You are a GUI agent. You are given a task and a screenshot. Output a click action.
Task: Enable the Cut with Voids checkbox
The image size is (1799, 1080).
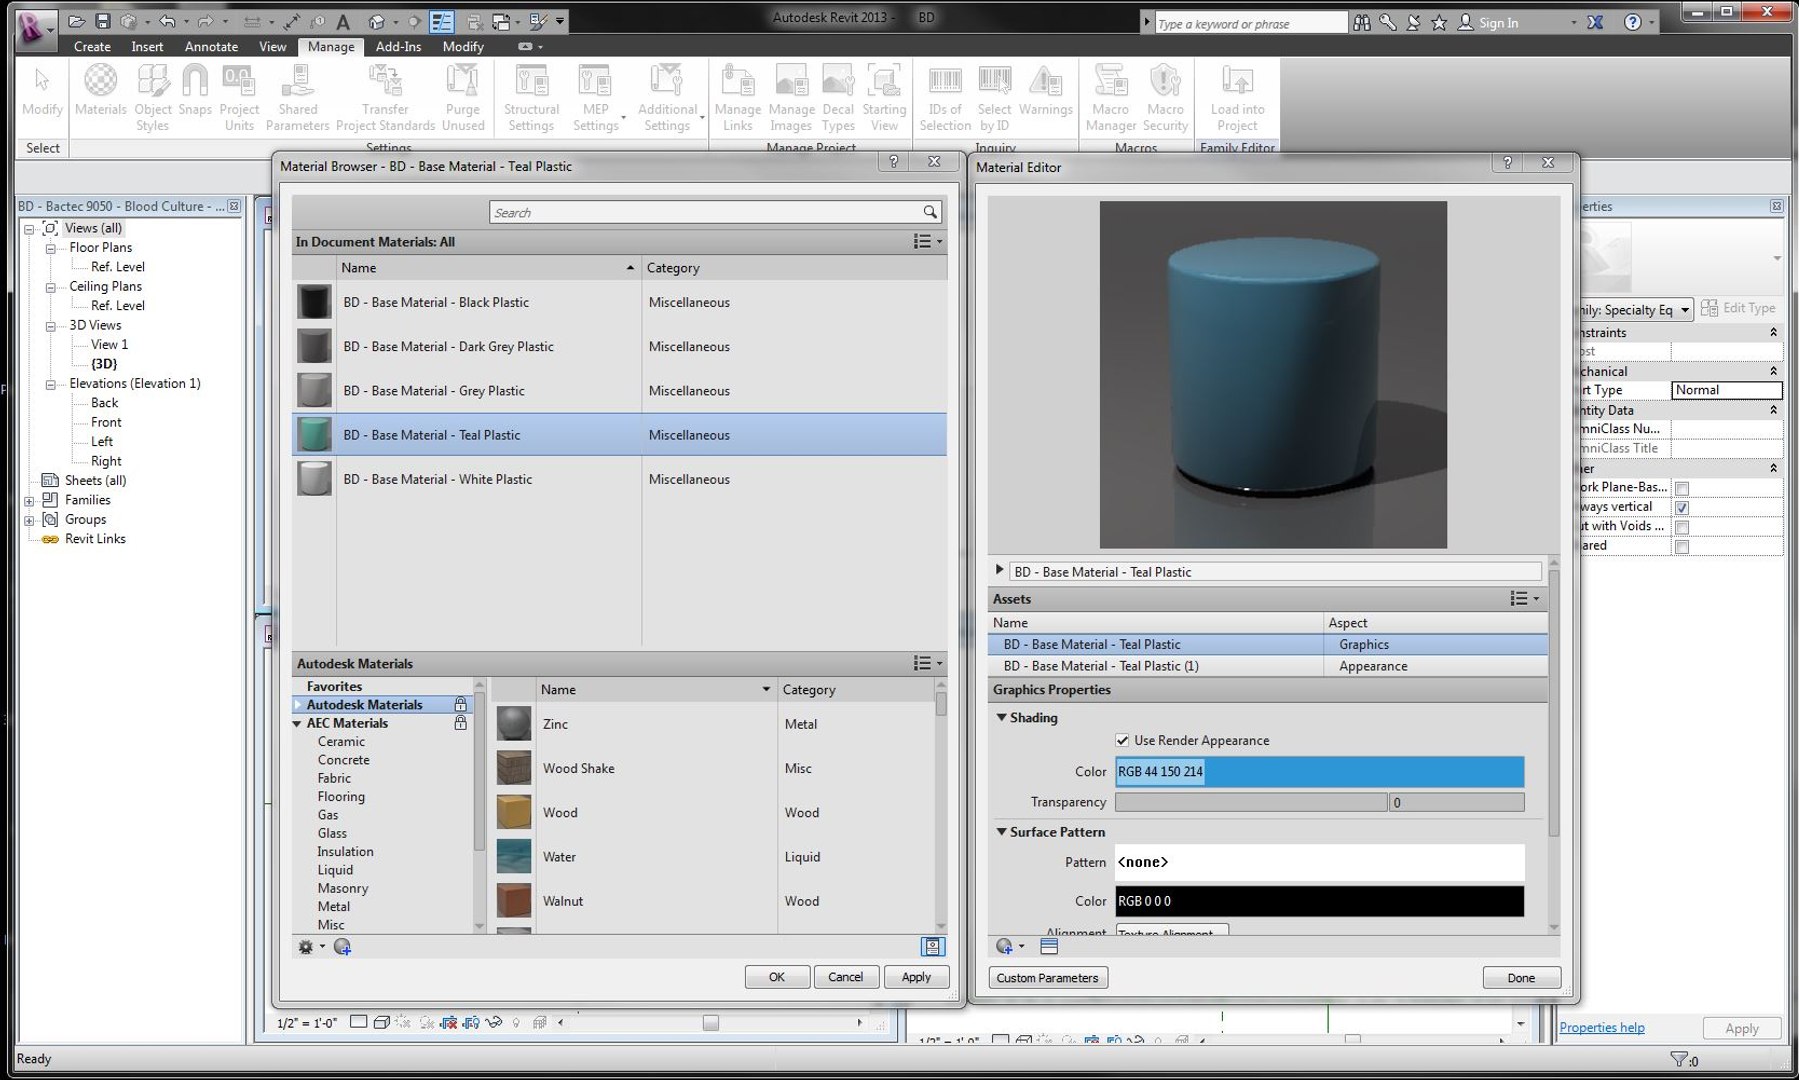[x=1682, y=527]
